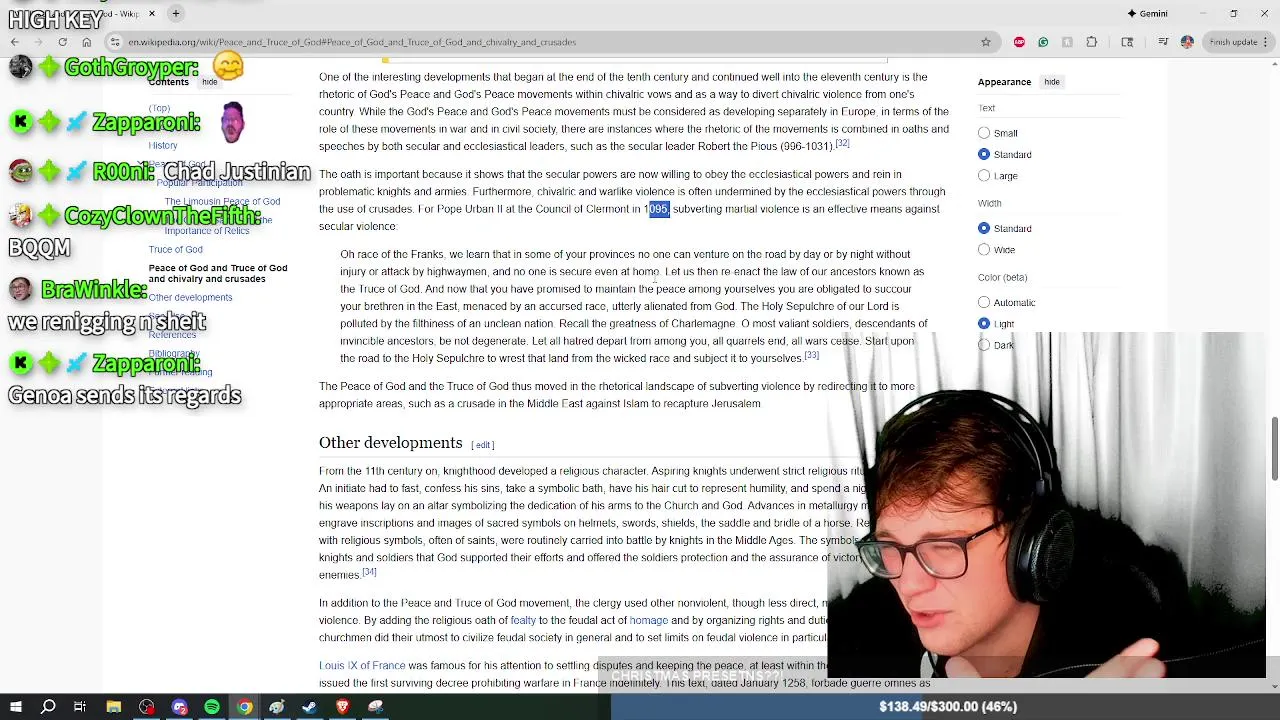Open Louis IX of France link

[362, 665]
